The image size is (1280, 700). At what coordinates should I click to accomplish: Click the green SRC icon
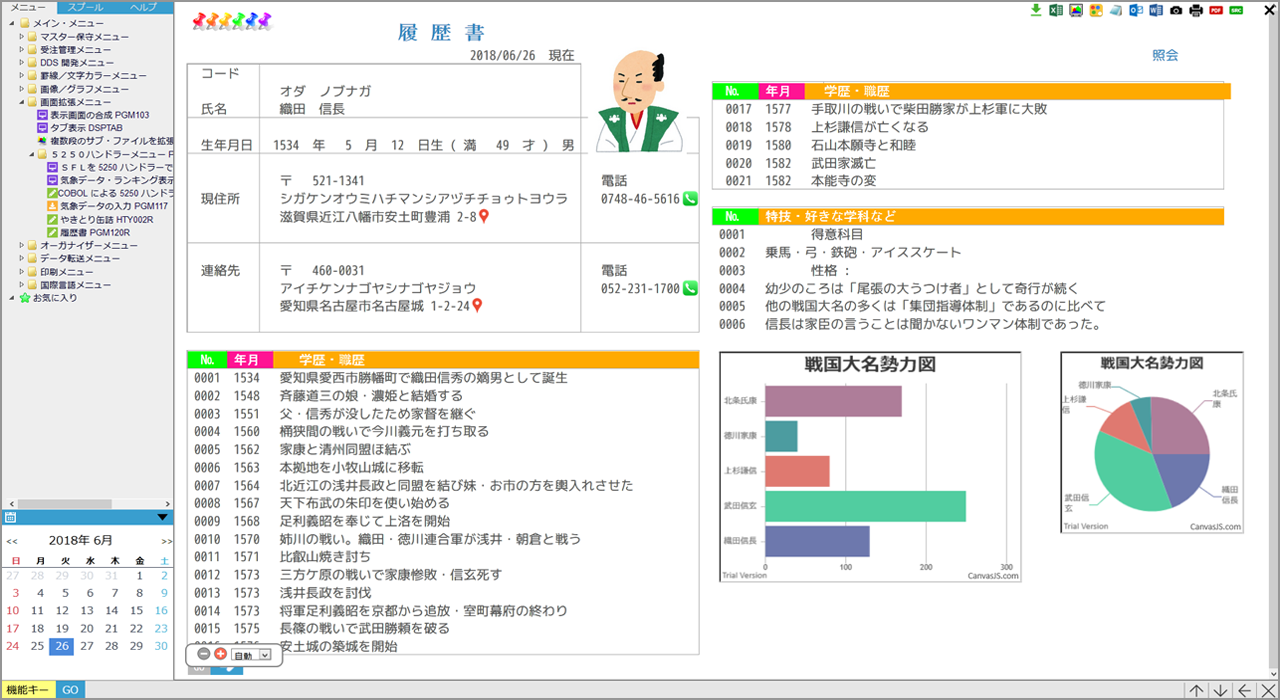[x=1237, y=10]
